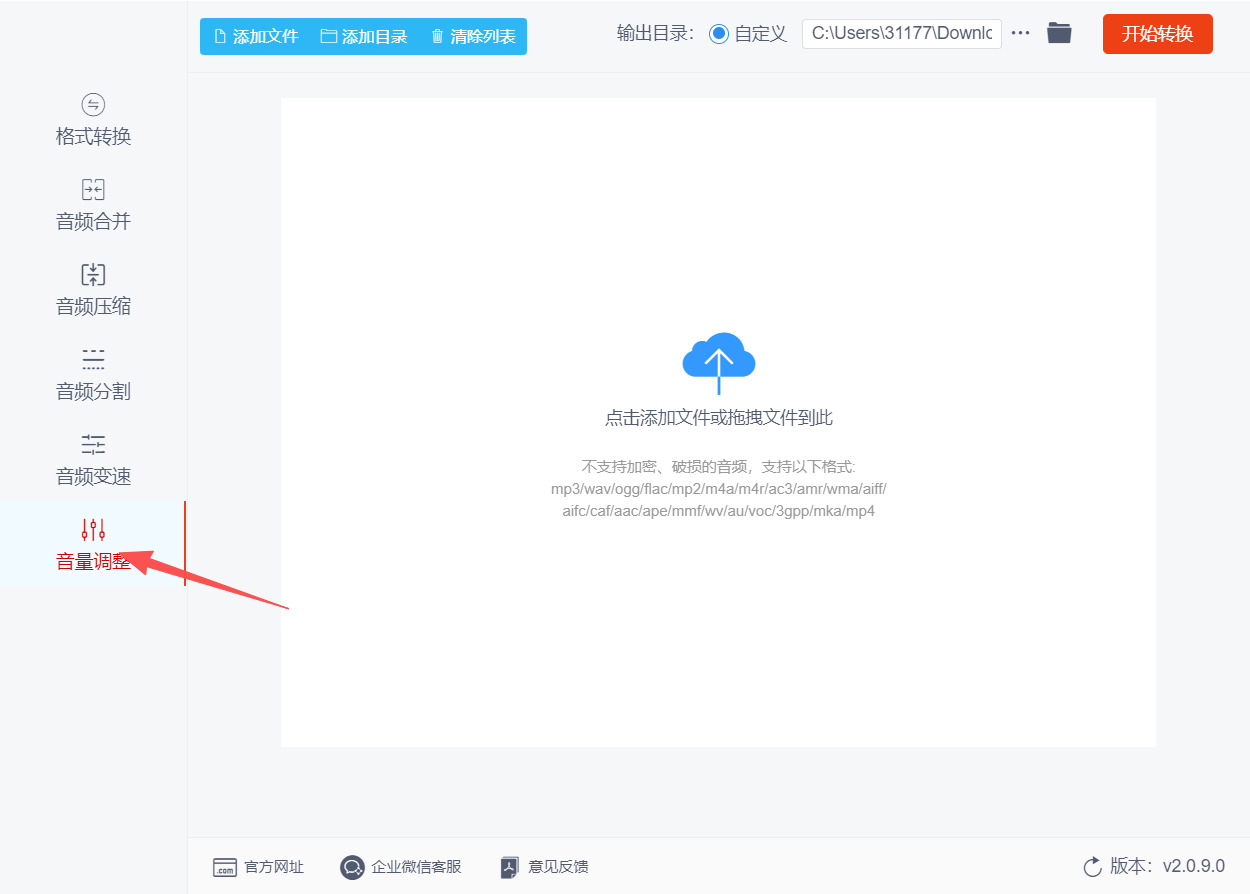
Task: Click the 添加目录 add folder button
Action: pyautogui.click(x=364, y=36)
